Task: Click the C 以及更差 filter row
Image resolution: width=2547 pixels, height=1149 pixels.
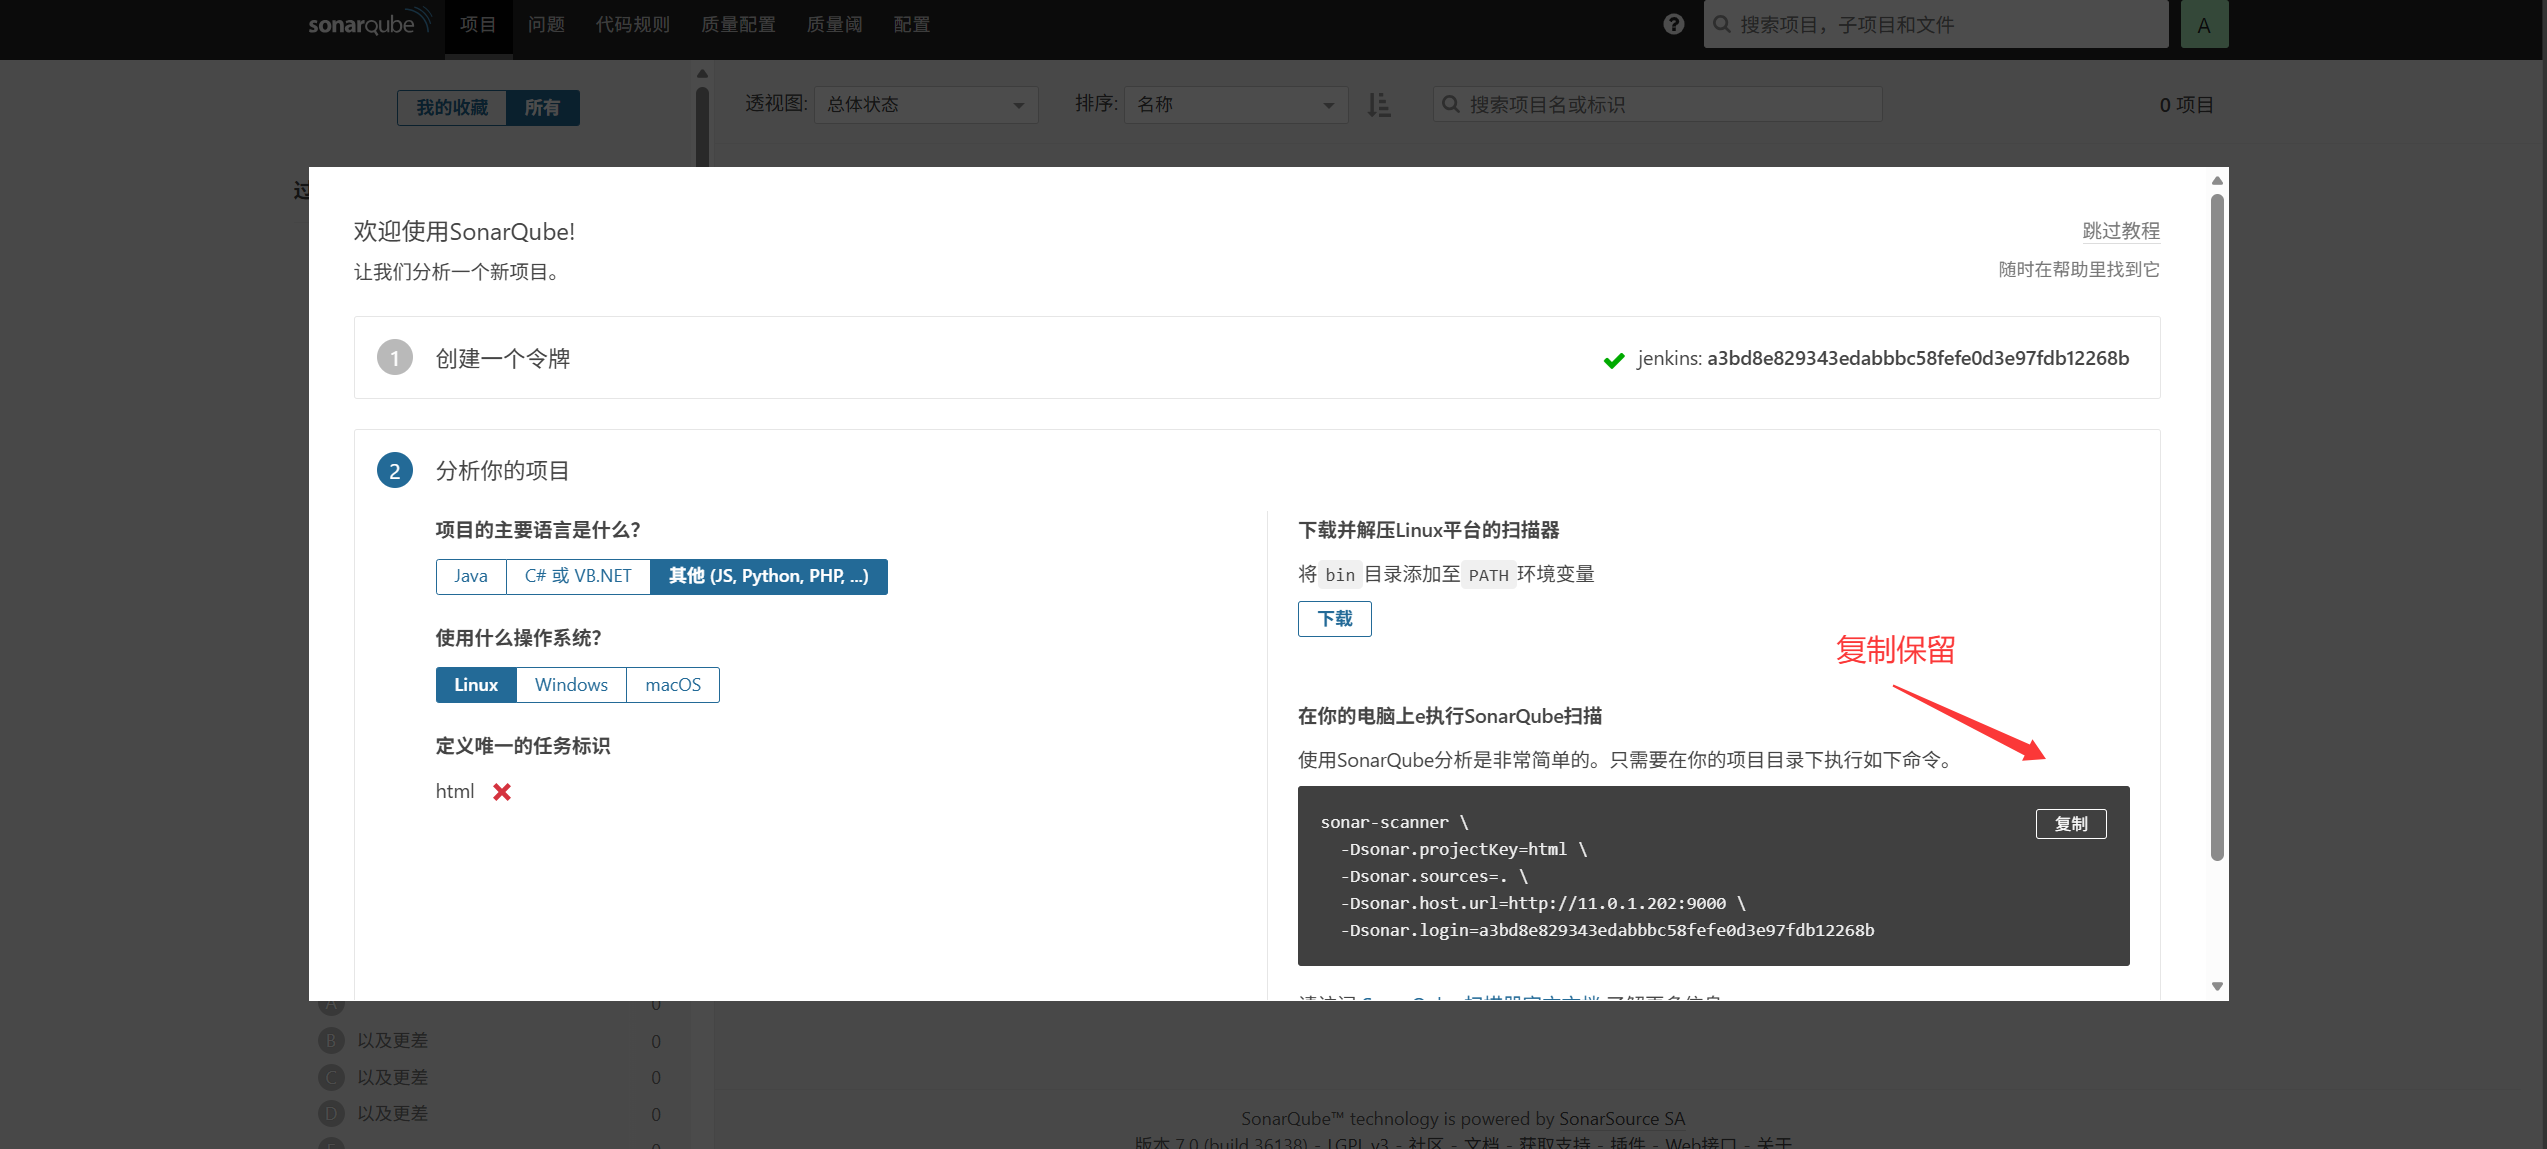Action: [490, 1077]
